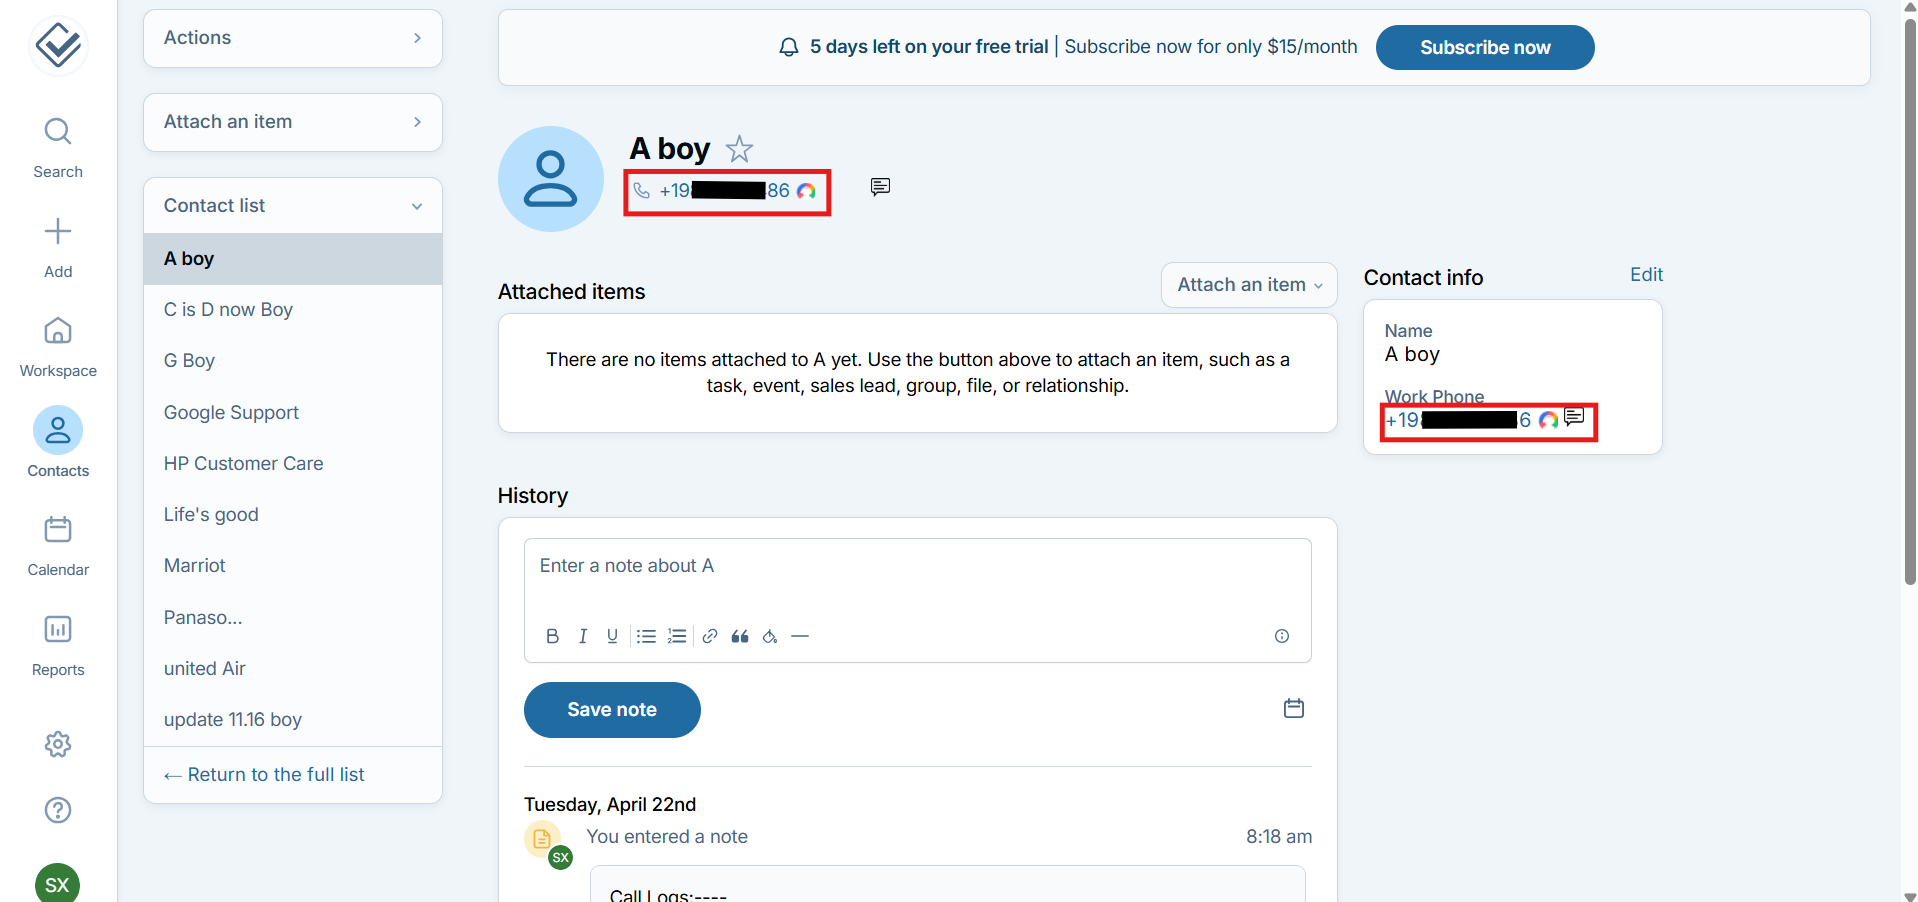
Task: Click the message icon beside header phone
Action: tap(880, 187)
